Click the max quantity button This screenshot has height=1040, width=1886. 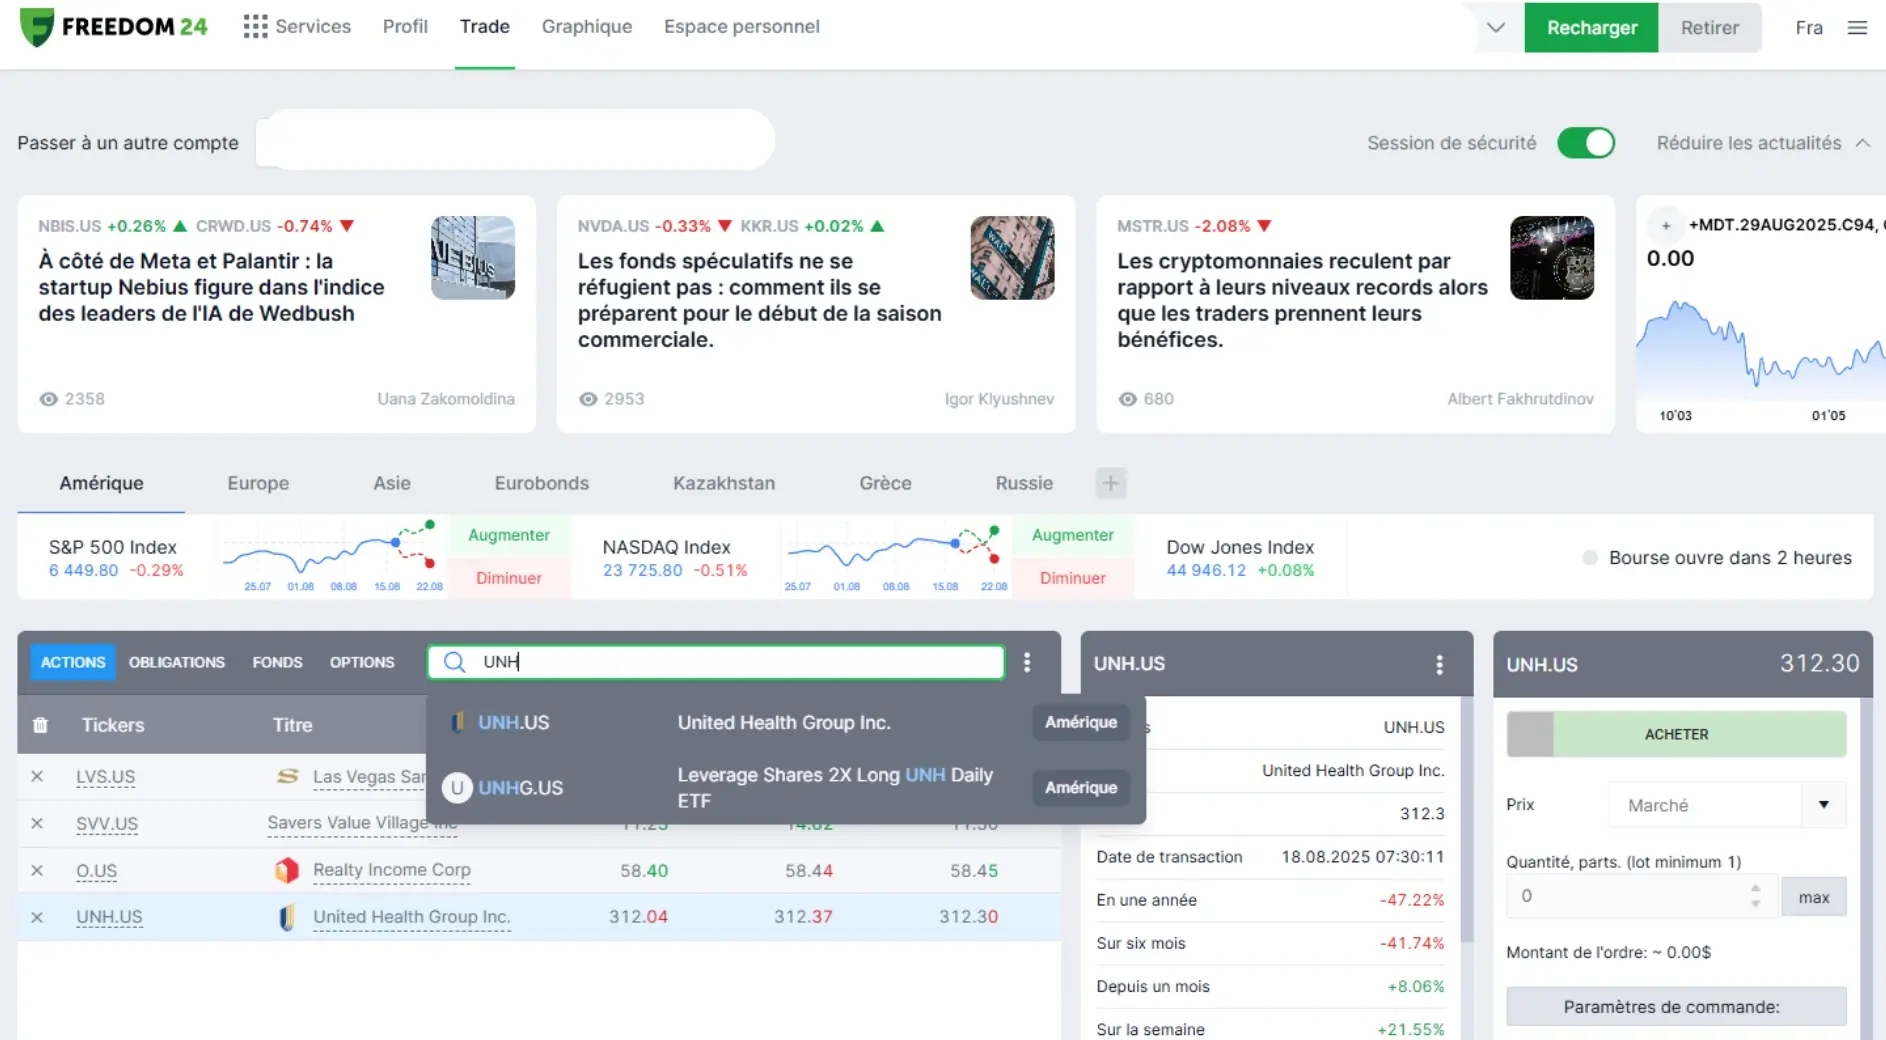click(x=1813, y=897)
